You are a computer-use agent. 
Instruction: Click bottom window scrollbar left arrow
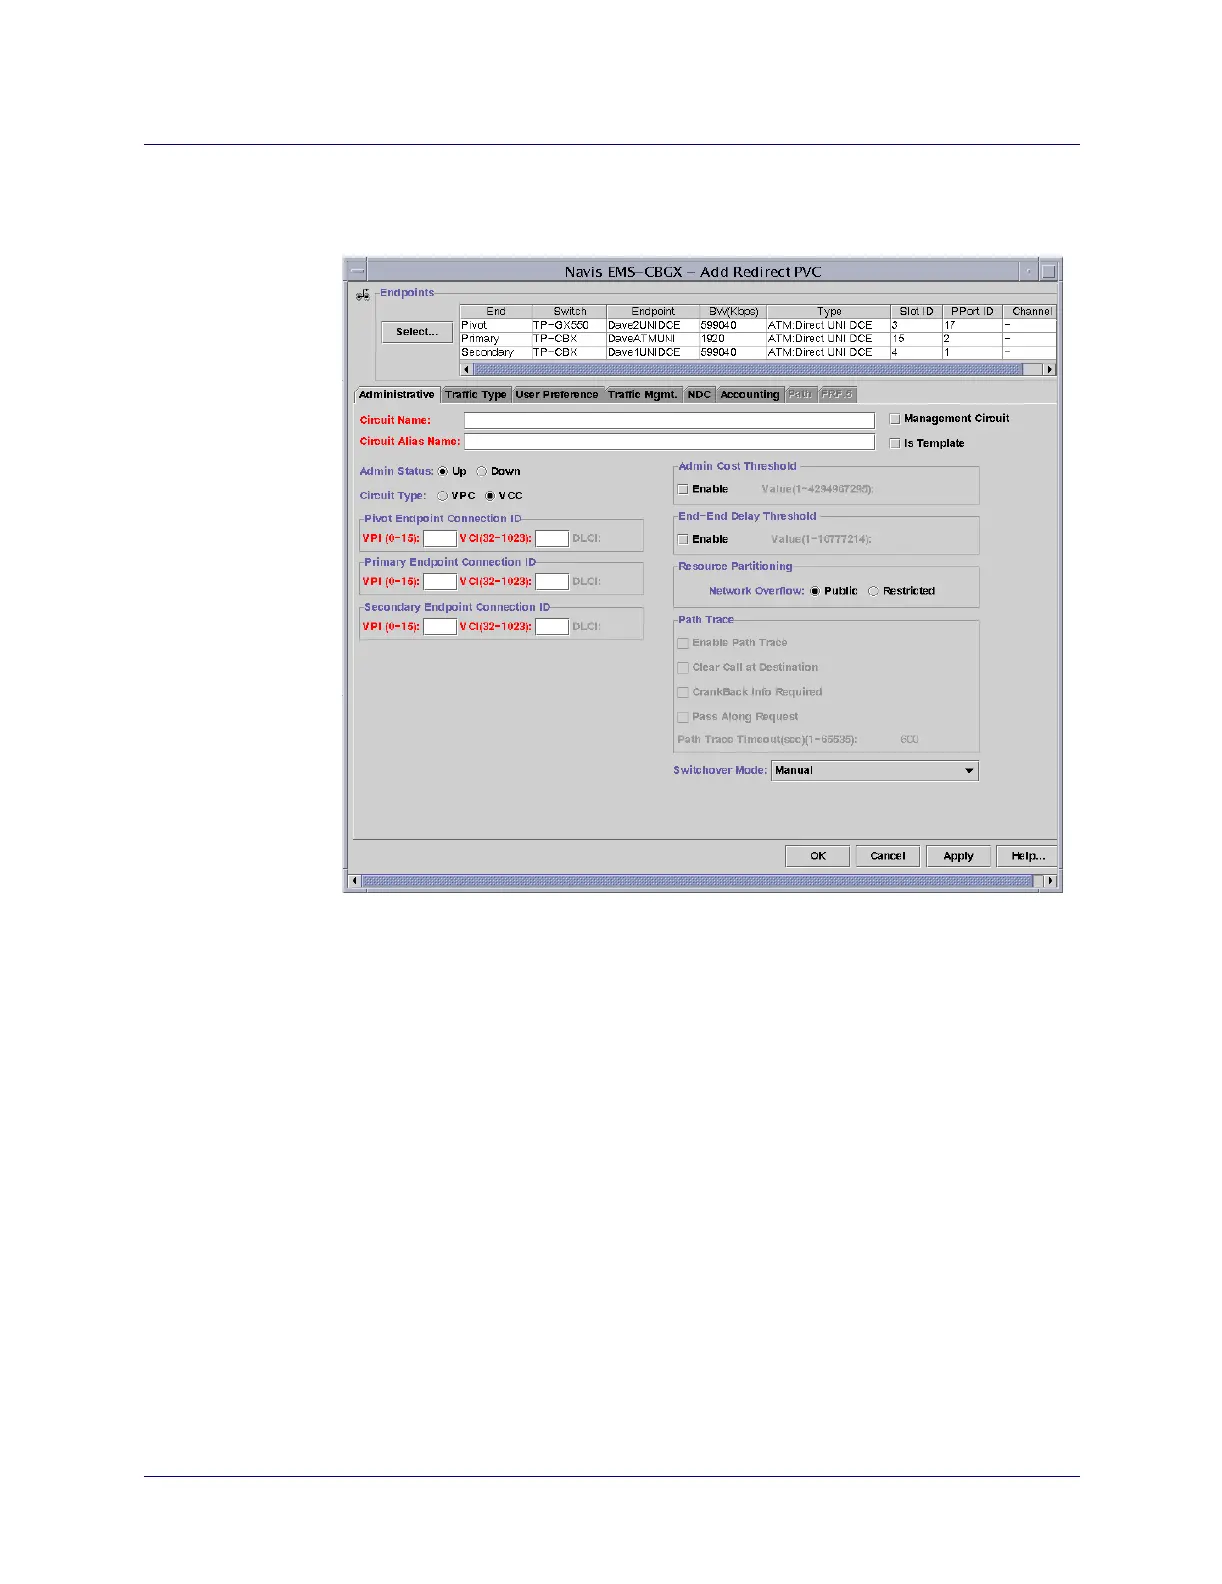point(354,882)
